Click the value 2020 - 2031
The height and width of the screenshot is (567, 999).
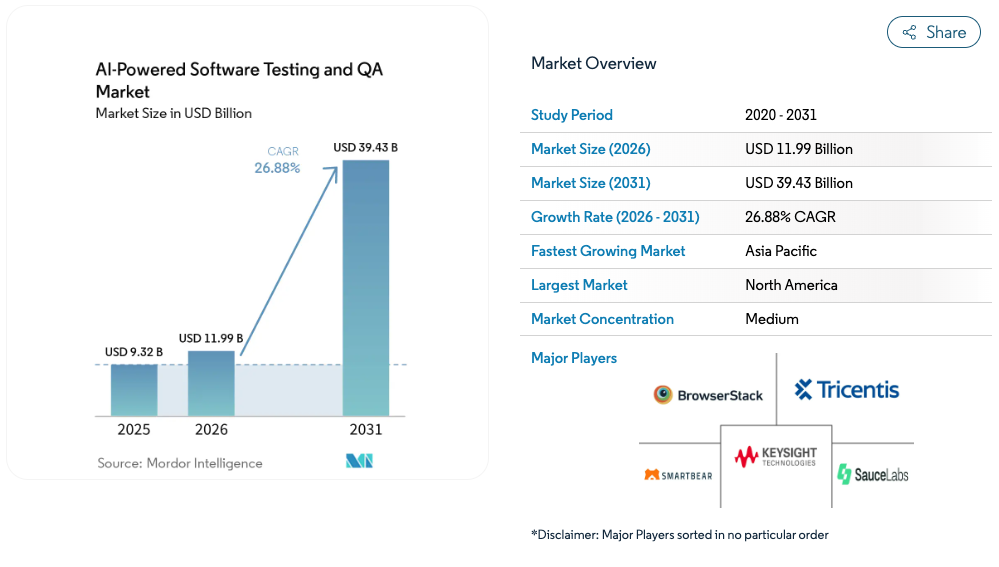pos(780,115)
